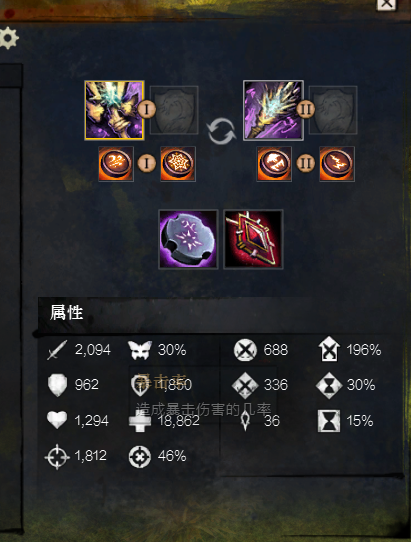
Task: Click the 属性 attributes header
Action: (x=66, y=312)
